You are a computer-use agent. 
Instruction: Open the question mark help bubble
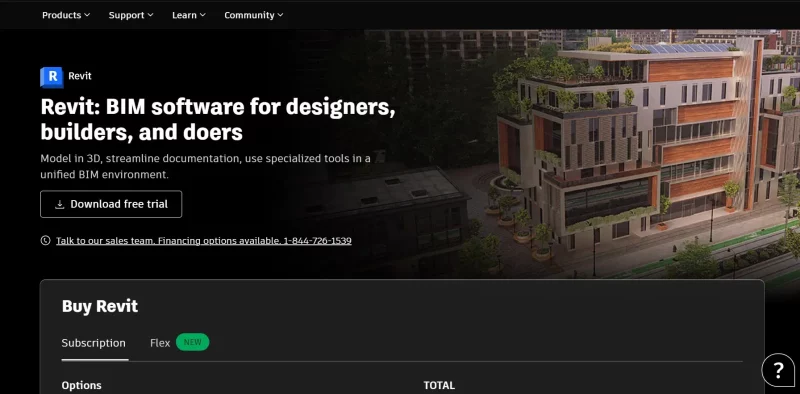pos(778,370)
